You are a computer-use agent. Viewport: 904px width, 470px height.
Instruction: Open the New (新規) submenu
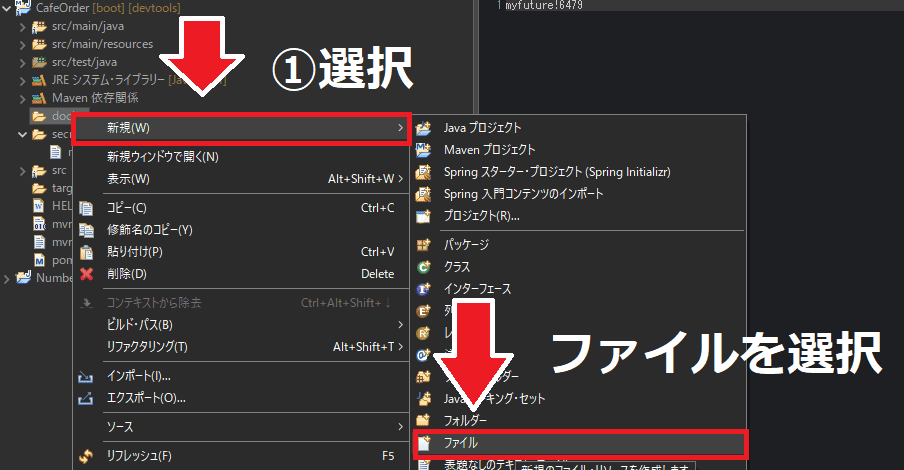point(240,128)
